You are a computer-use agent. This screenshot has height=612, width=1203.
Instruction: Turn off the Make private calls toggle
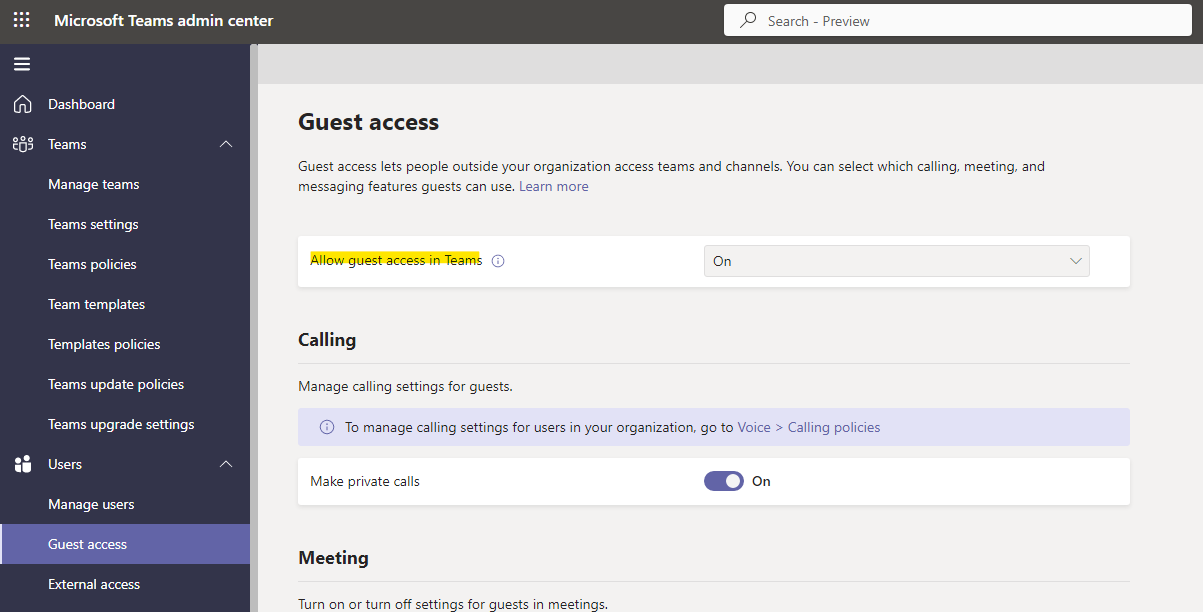pos(723,480)
